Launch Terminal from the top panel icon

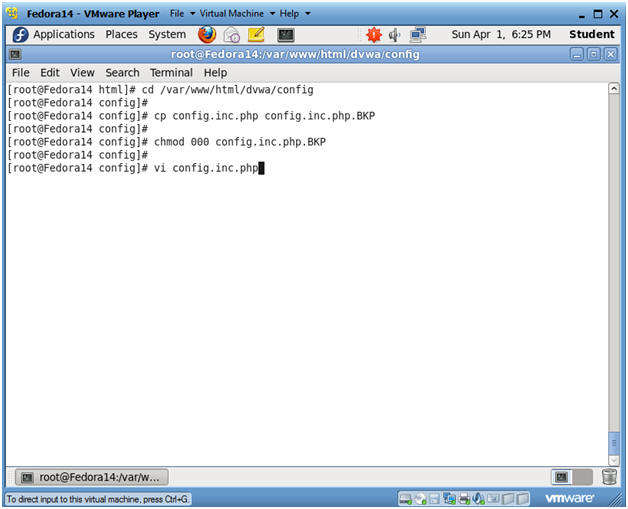pyautogui.click(x=286, y=35)
